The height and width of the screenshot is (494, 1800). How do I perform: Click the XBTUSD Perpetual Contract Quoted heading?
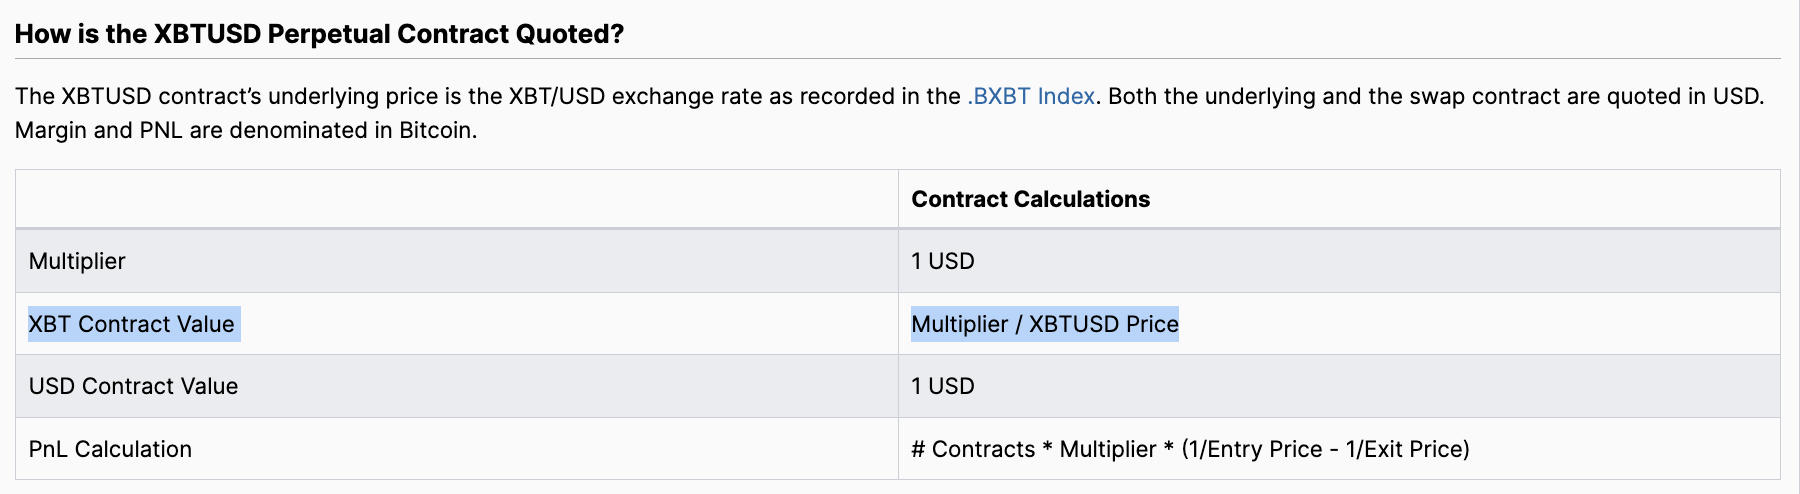(319, 34)
